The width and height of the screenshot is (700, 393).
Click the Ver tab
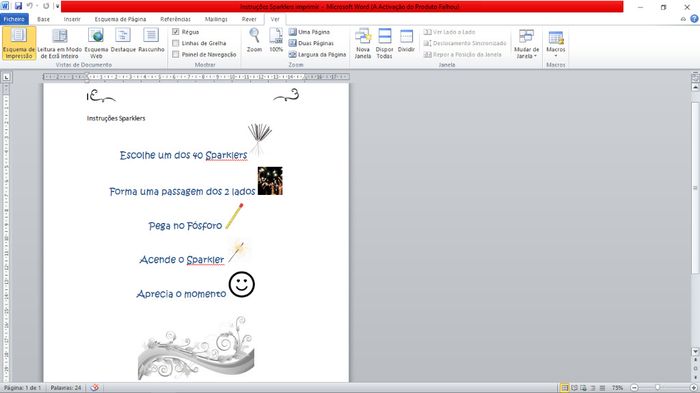[275, 19]
